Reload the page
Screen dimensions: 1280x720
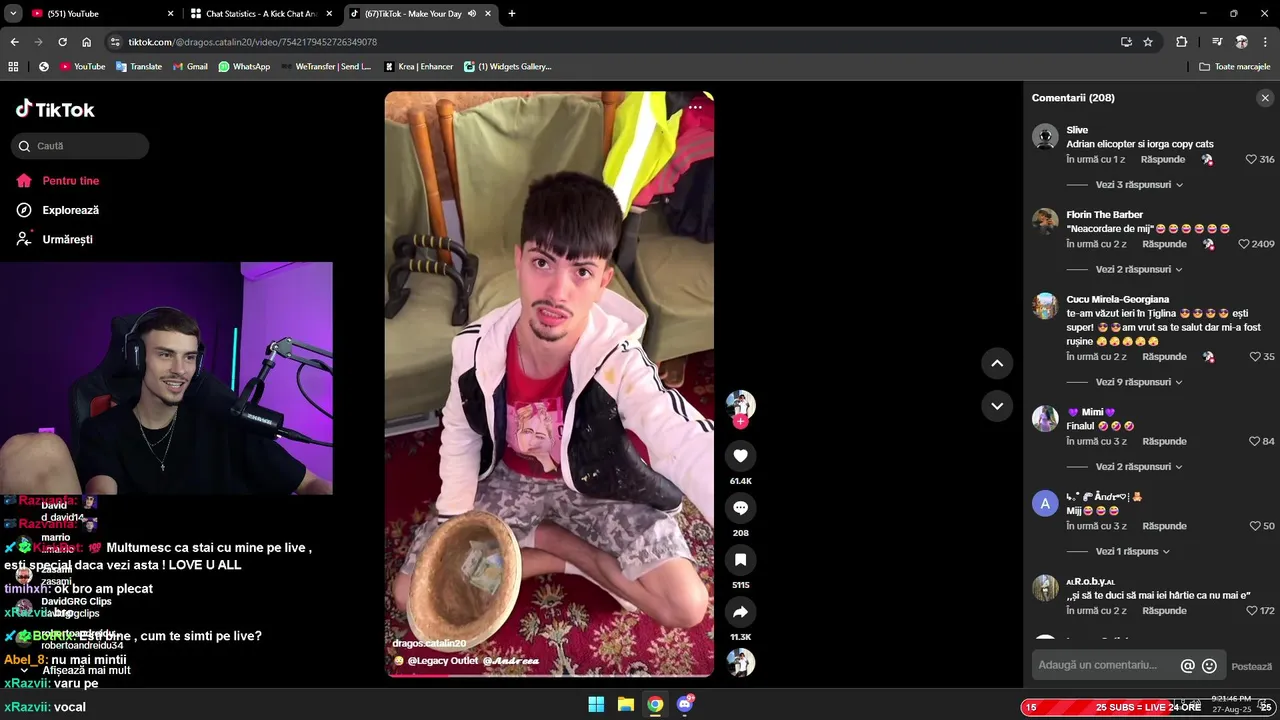[62, 42]
